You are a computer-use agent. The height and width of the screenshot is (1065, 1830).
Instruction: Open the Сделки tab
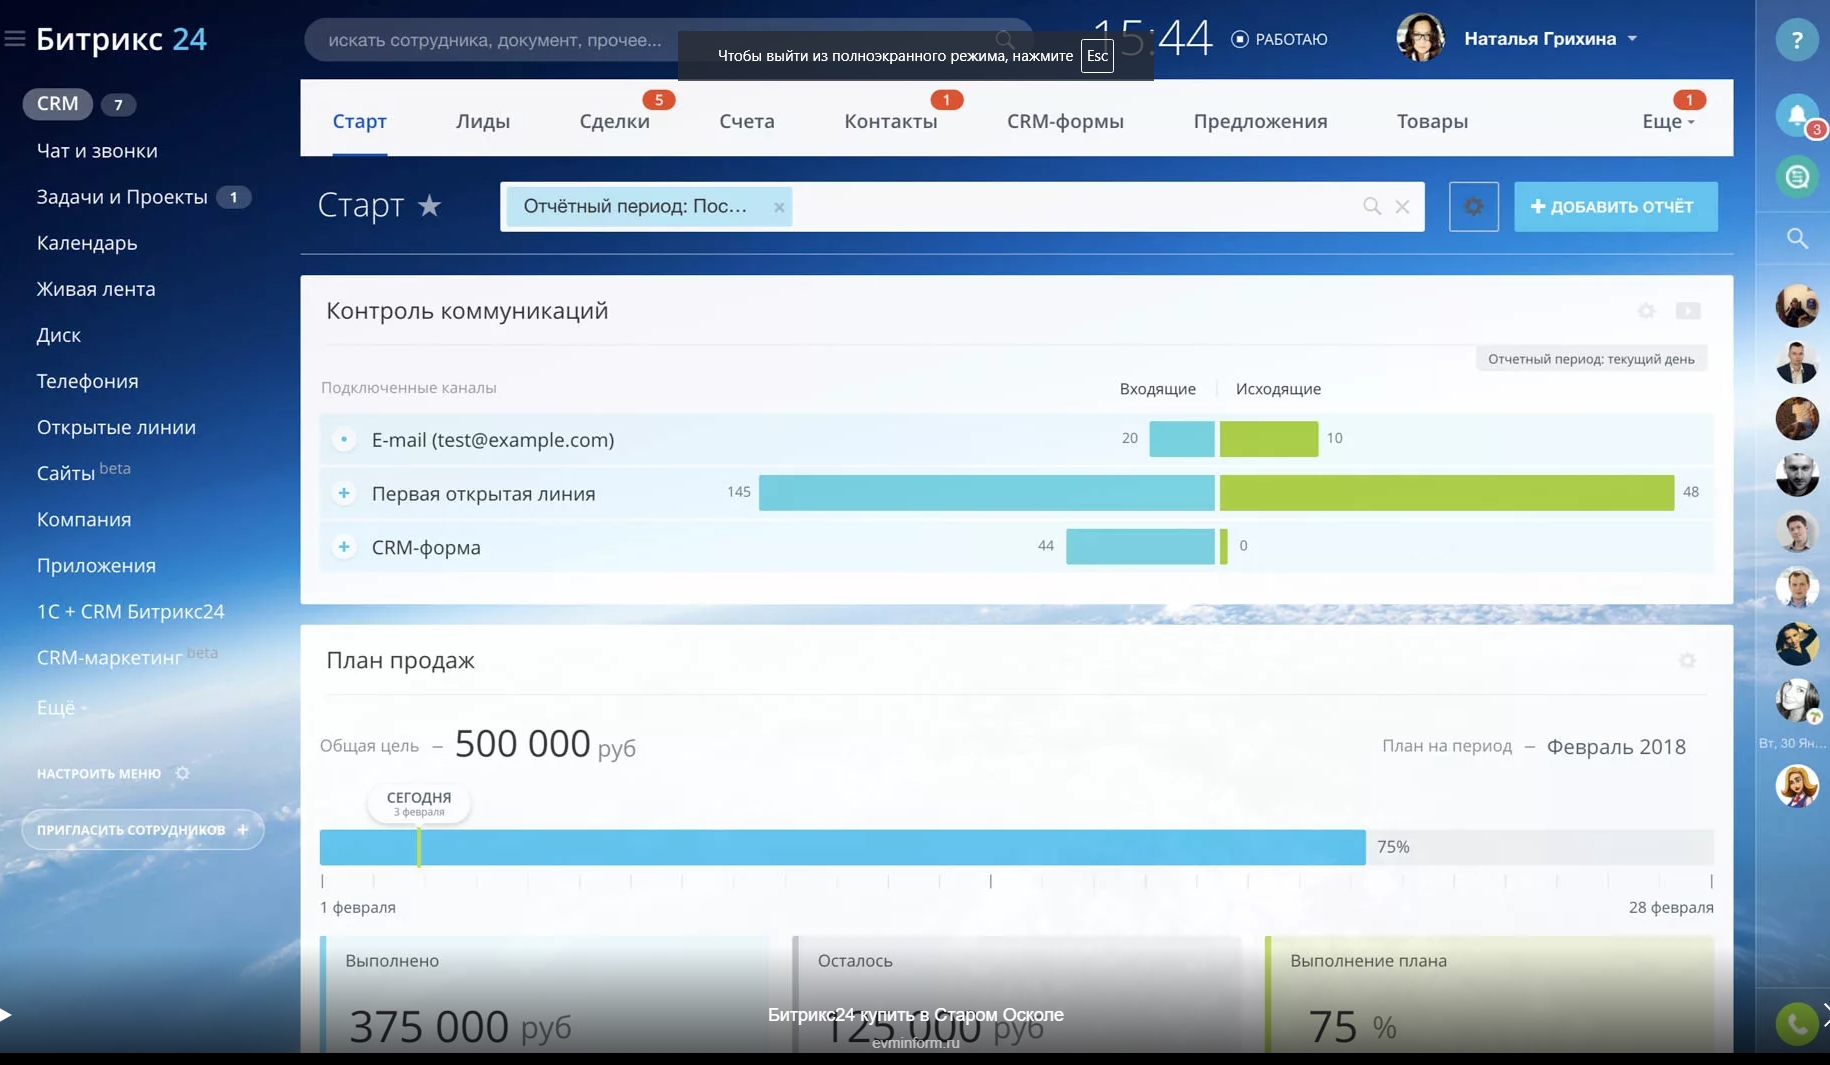[614, 121]
